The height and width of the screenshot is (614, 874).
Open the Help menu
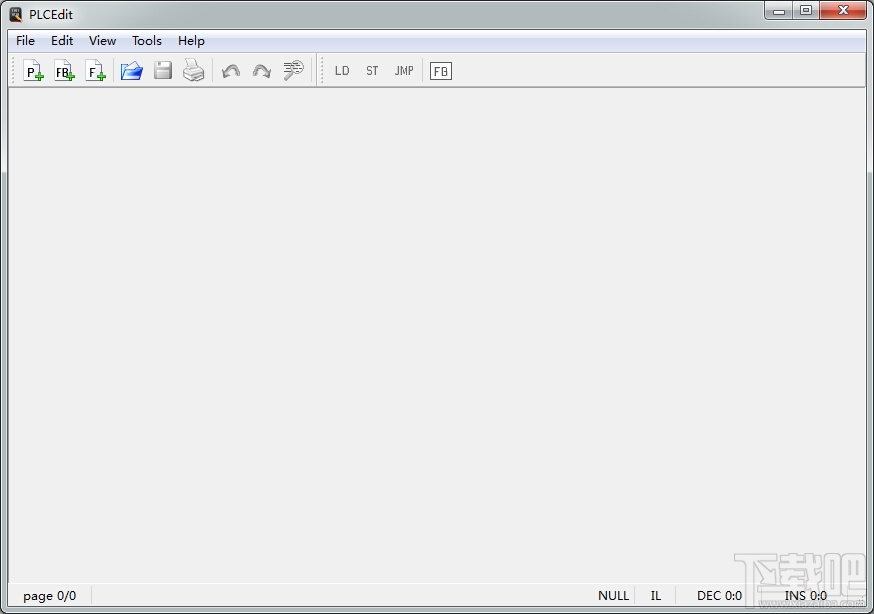(191, 41)
